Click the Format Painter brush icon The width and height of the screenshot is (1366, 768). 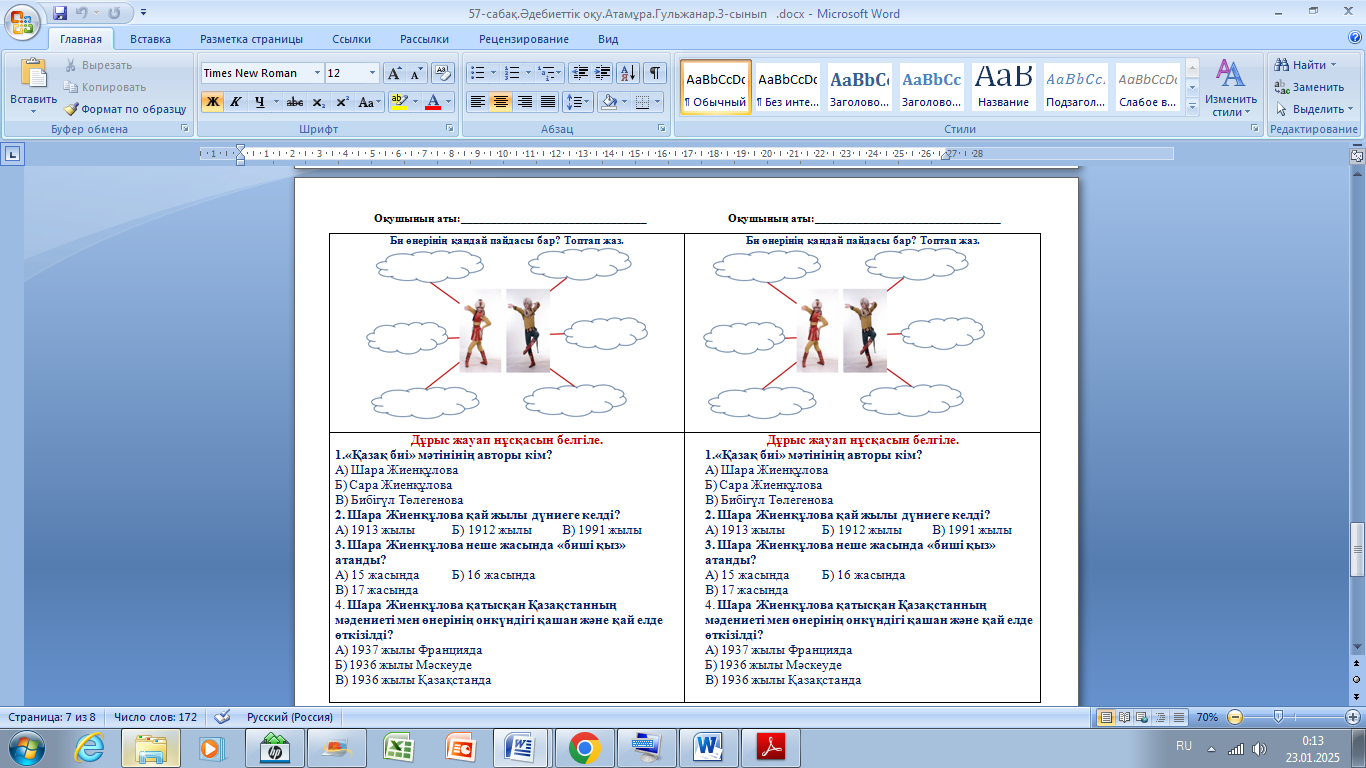pyautogui.click(x=72, y=109)
